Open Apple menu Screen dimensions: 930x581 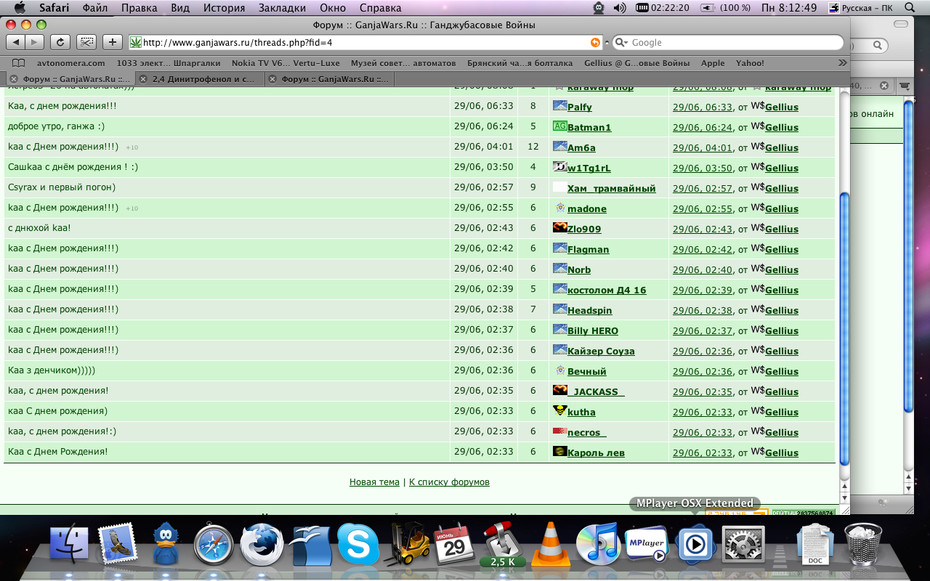[20, 8]
